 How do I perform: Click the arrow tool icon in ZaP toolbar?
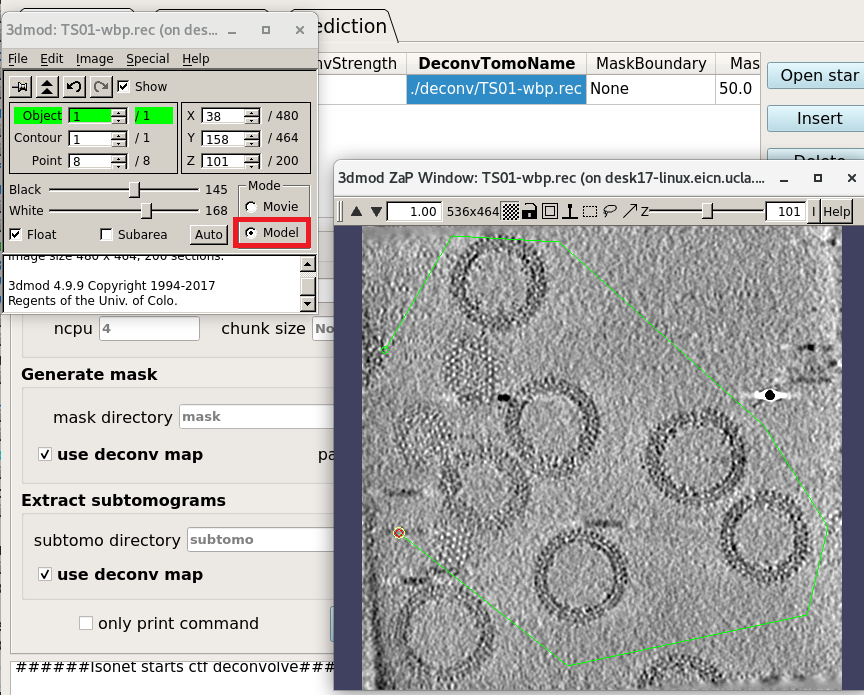[630, 212]
